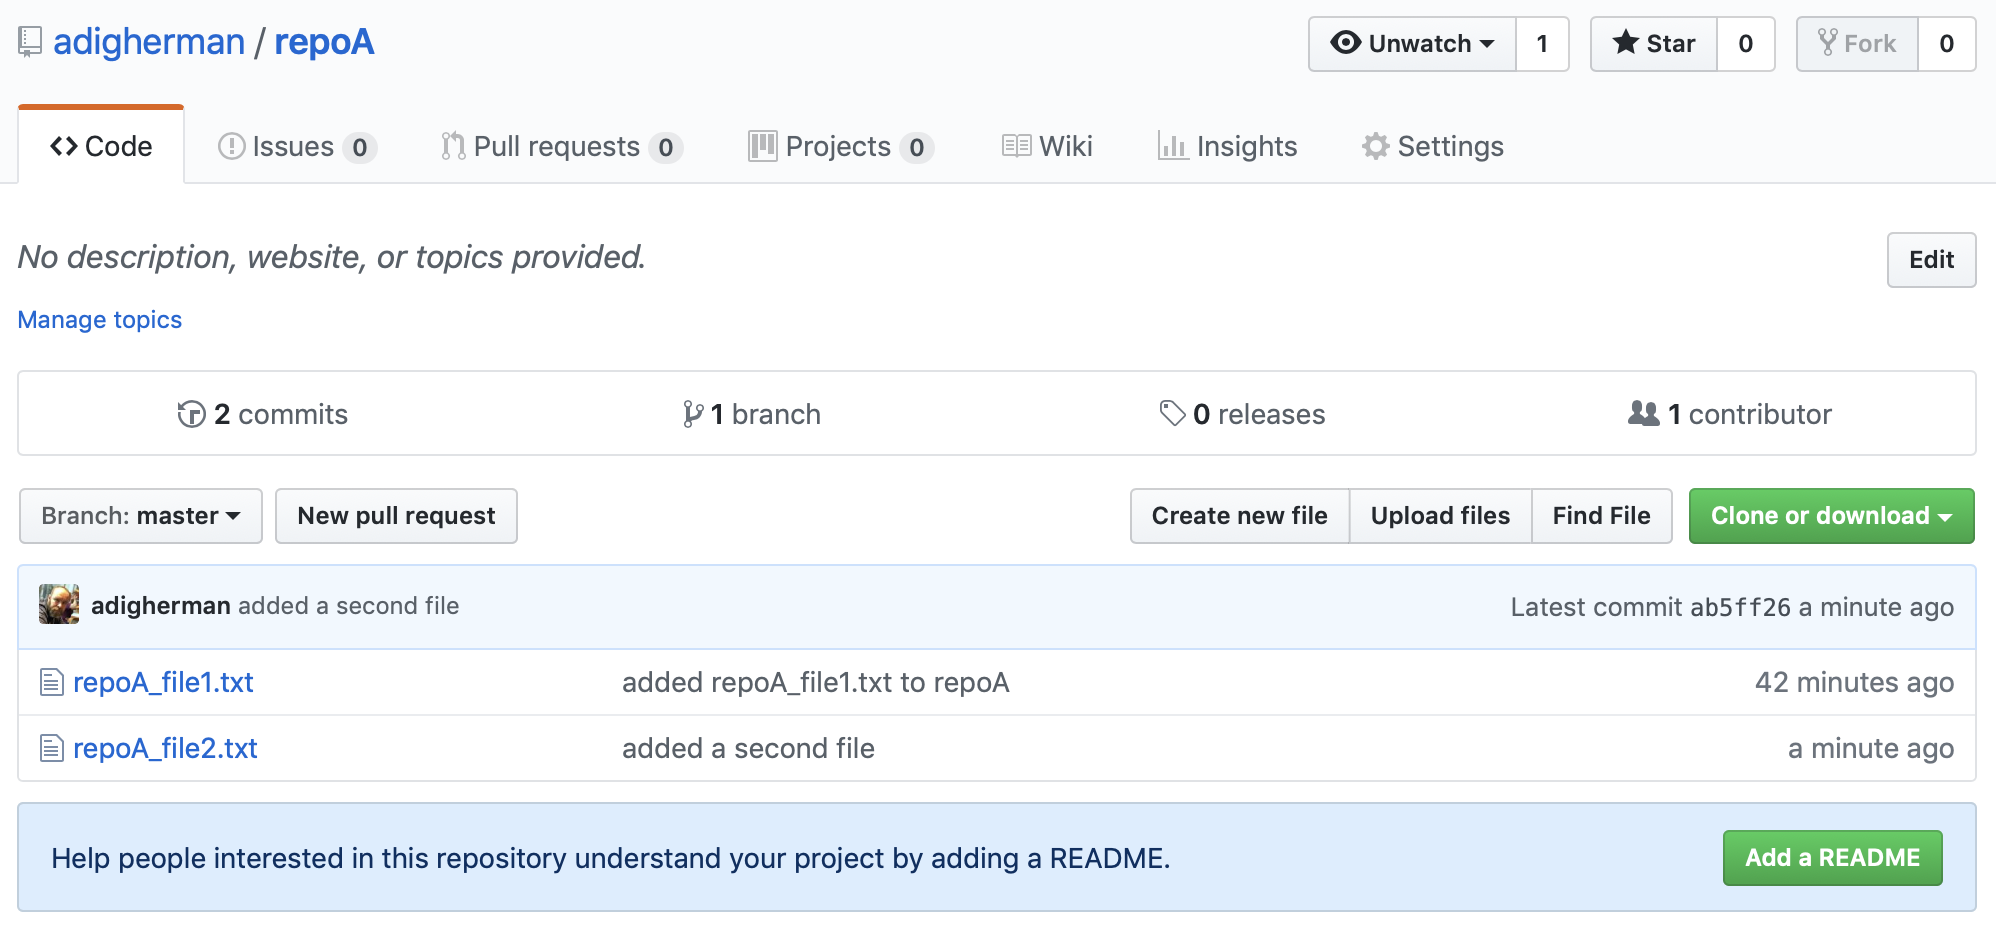Open commit hash ab5ff26
Image resolution: width=1996 pixels, height=928 pixels.
pos(1740,607)
